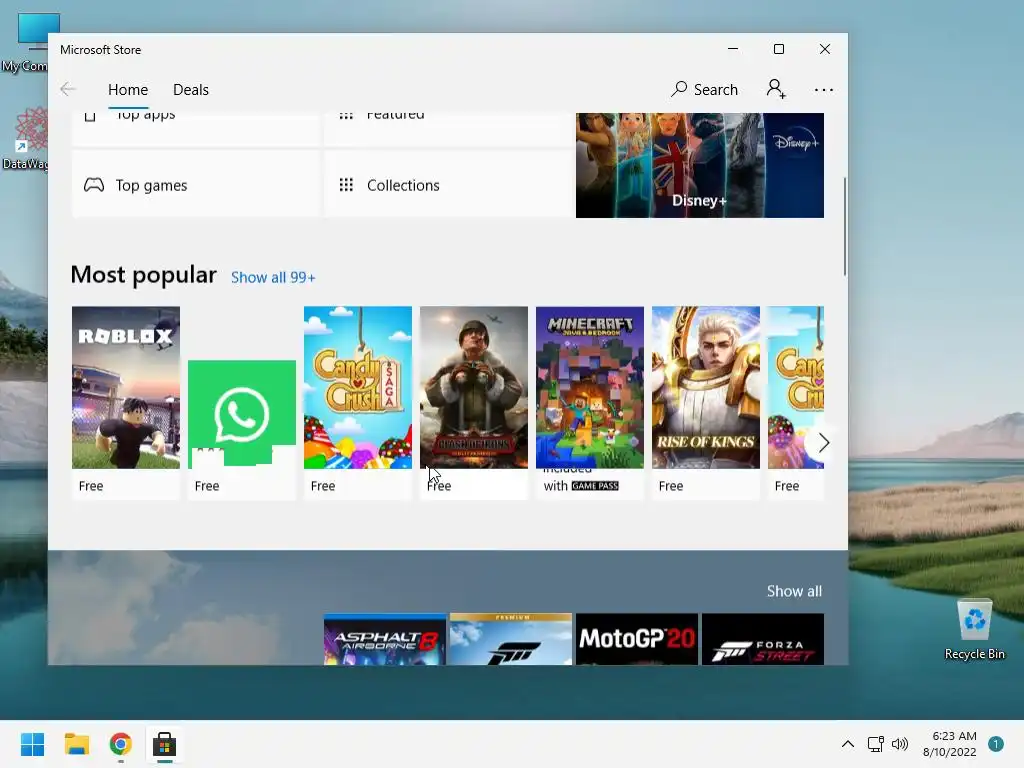Open the soldier war game tile
This screenshot has width=1024, height=768.
tap(473, 402)
